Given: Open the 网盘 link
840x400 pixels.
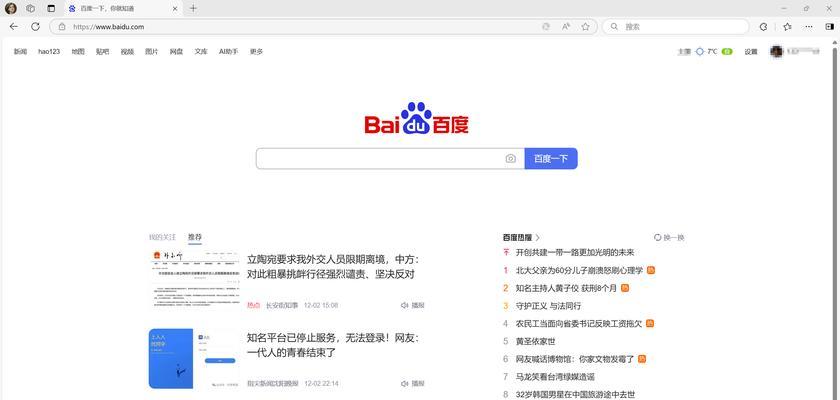Looking at the screenshot, I should click(176, 52).
